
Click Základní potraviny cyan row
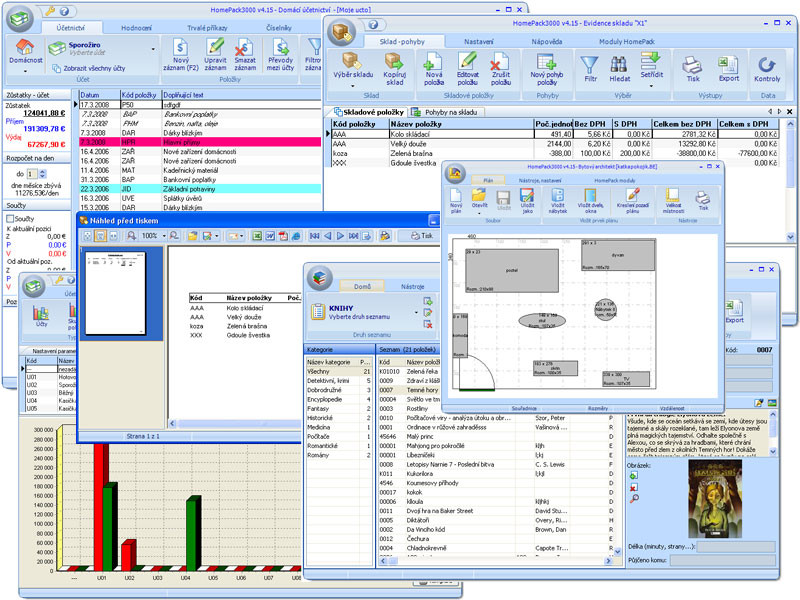[x=201, y=189]
